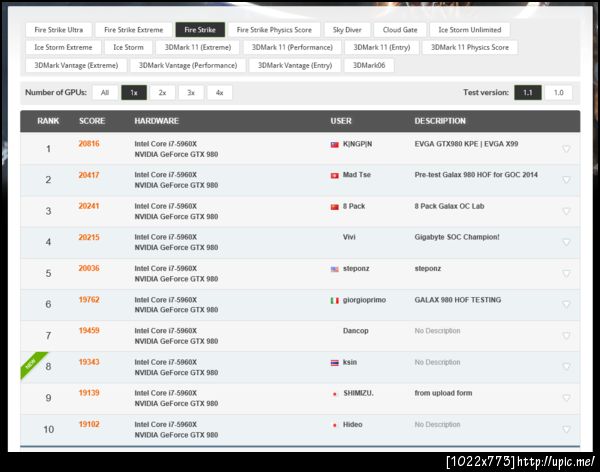
Task: Click the Japan flag beside Hideo
Action: [x=335, y=425]
